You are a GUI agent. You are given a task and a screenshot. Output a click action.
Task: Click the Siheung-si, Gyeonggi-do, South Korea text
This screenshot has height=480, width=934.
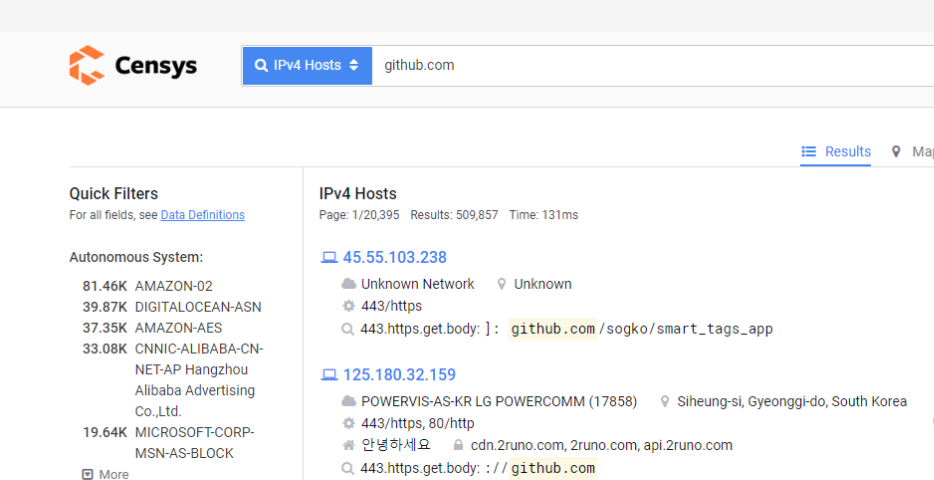[792, 401]
